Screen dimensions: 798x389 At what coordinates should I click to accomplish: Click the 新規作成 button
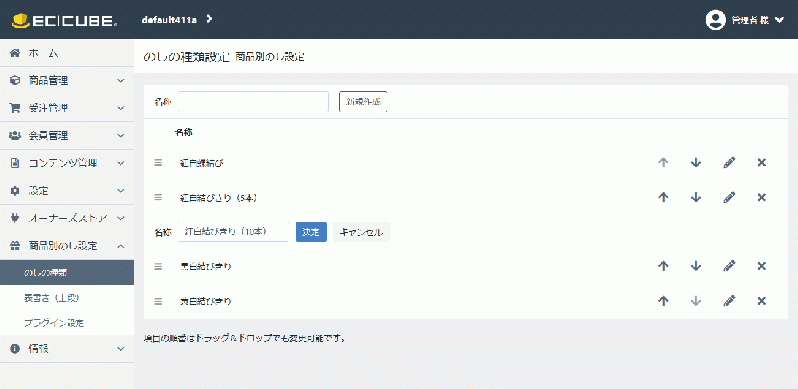363,102
